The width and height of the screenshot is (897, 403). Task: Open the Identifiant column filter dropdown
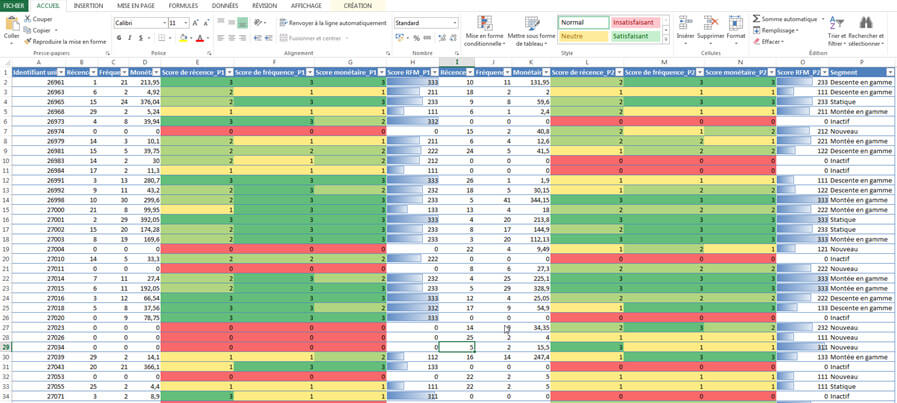pyautogui.click(x=61, y=72)
